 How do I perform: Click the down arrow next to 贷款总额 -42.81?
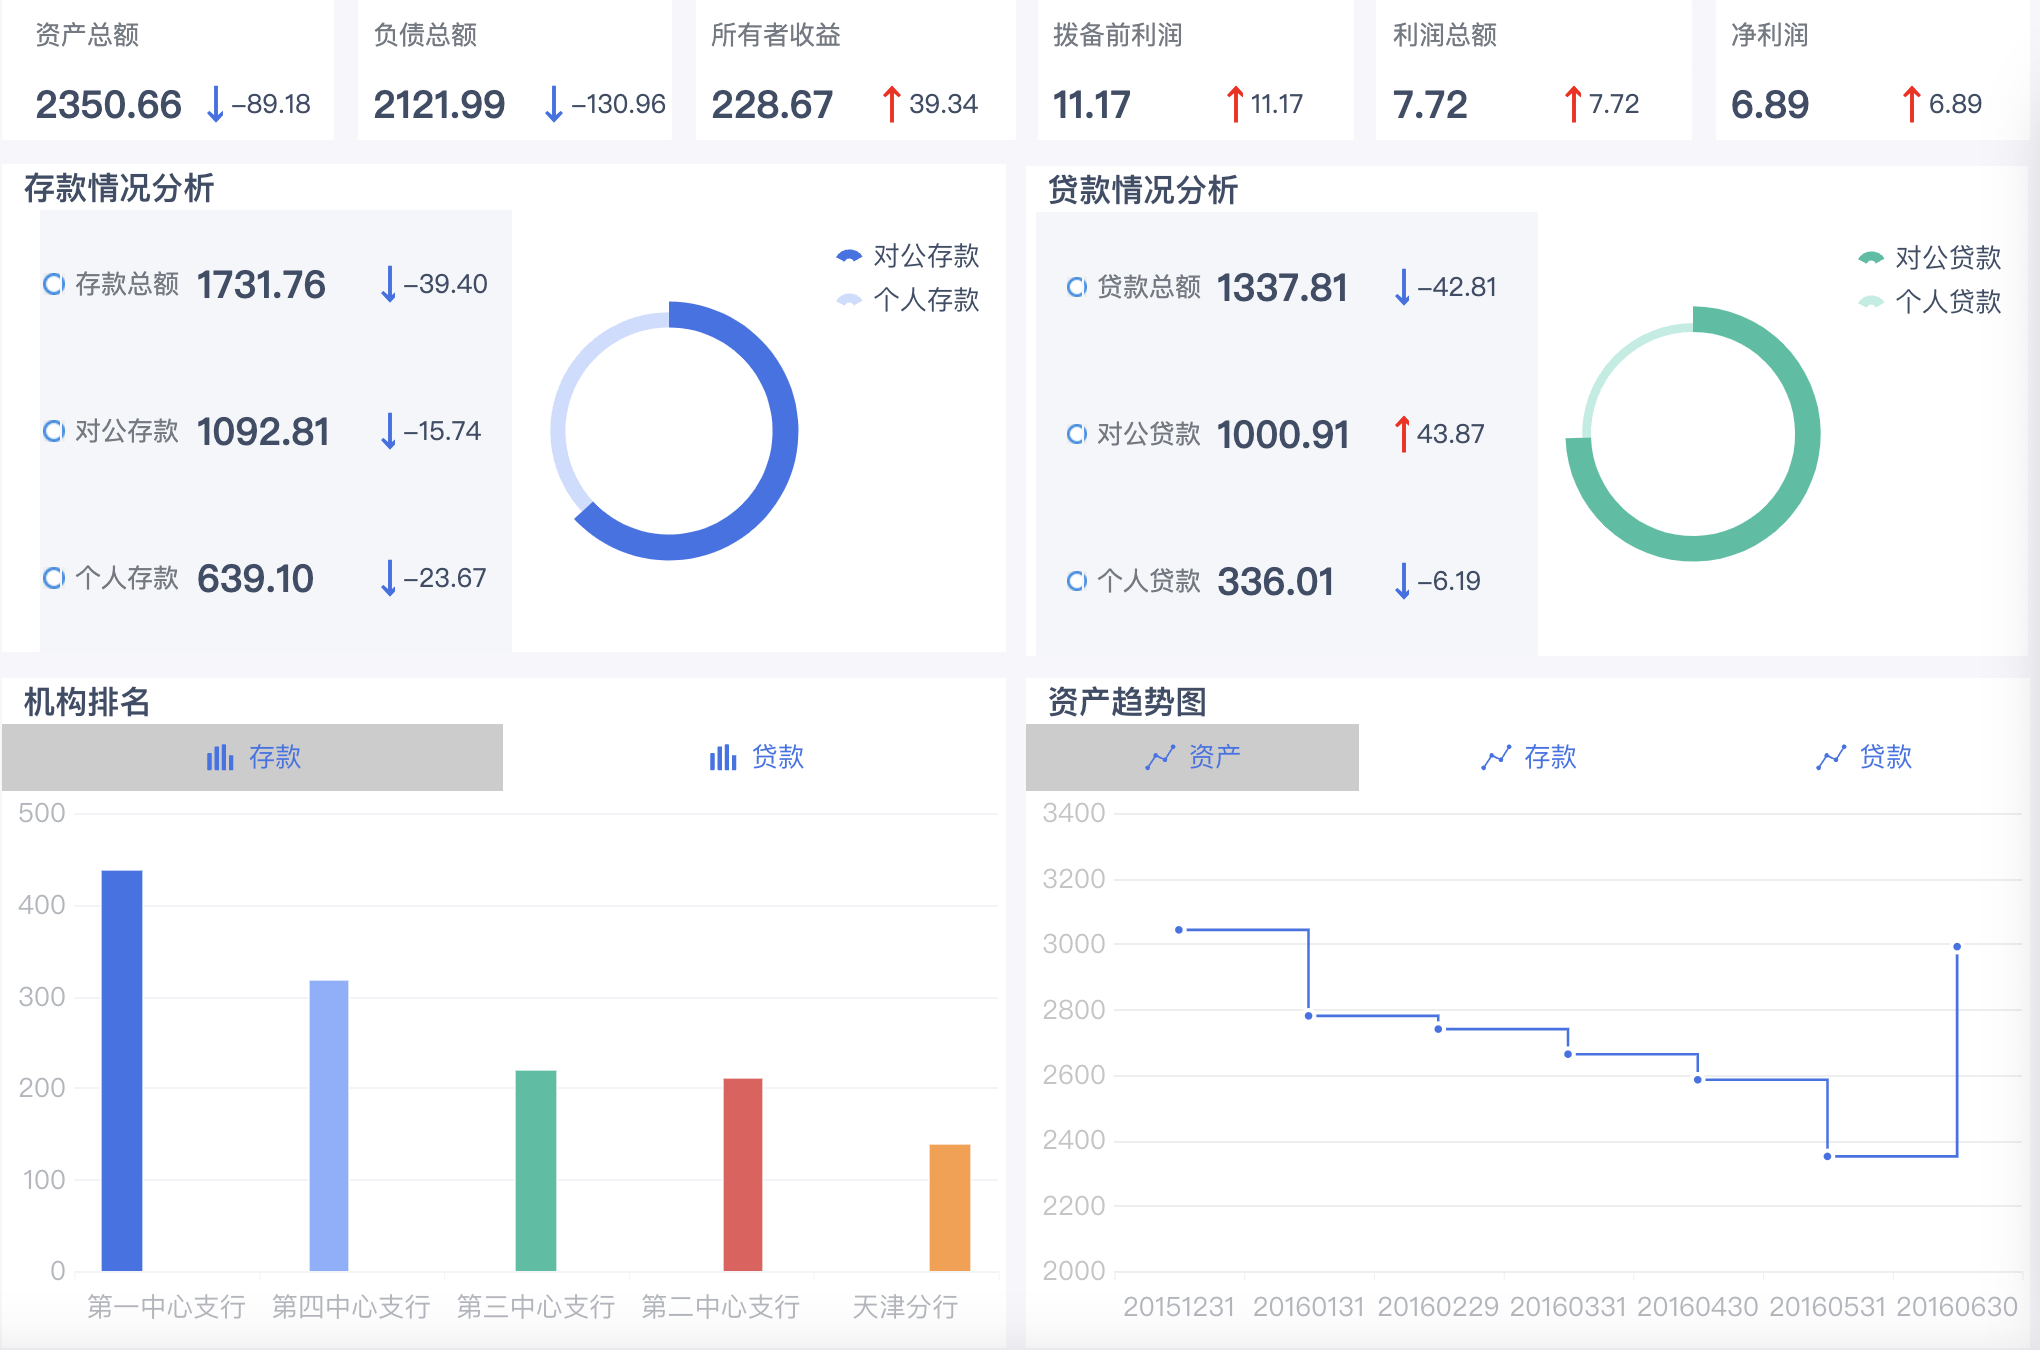pos(1402,287)
